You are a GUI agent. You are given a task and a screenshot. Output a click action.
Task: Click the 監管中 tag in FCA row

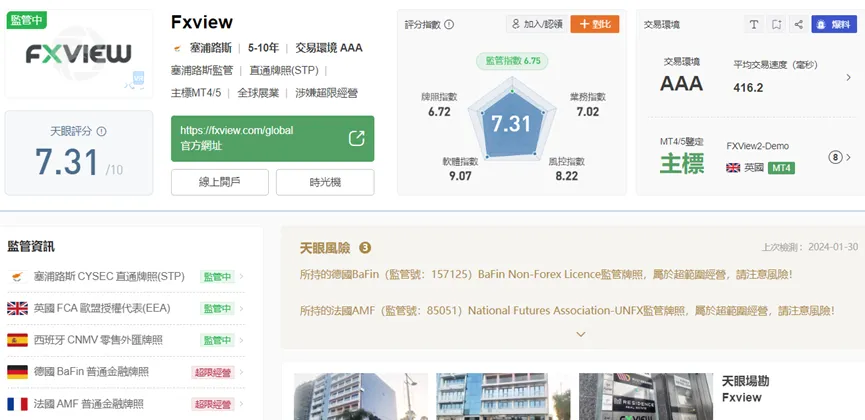(217, 309)
